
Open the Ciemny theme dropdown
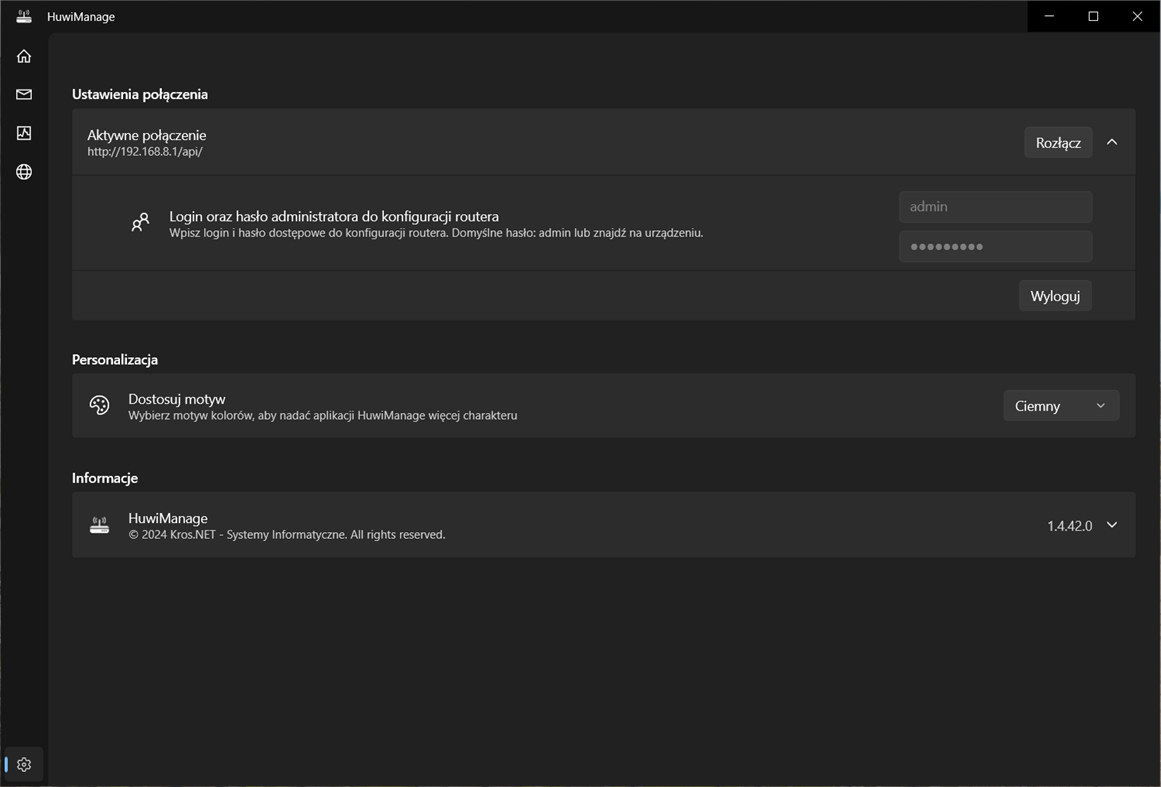1061,405
